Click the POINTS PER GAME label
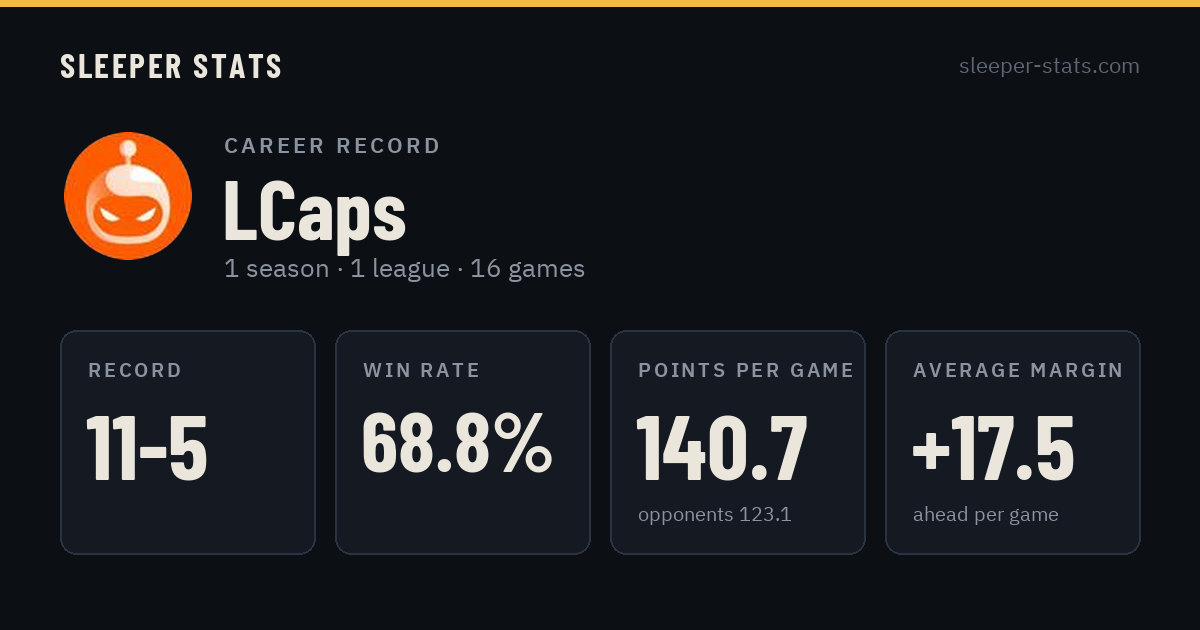 point(746,371)
